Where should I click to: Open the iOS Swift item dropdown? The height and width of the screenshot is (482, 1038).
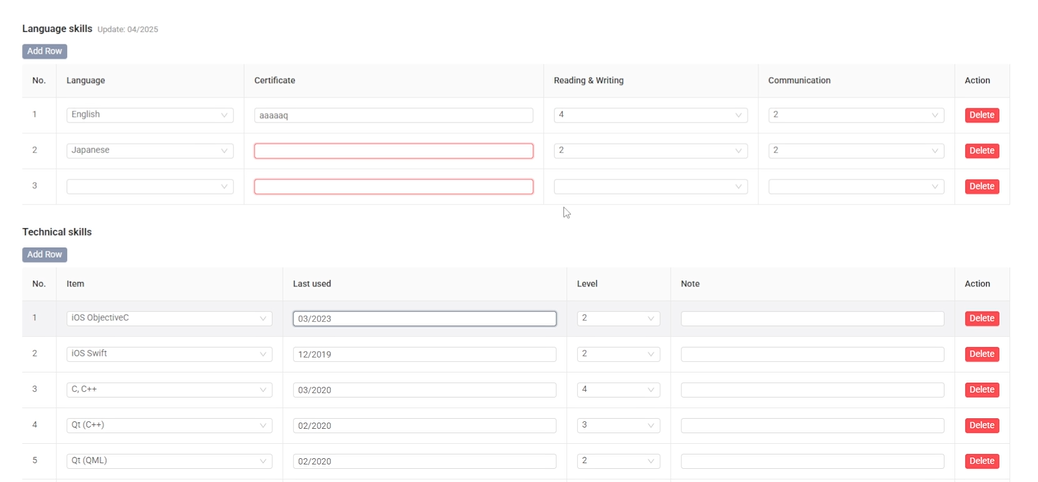(x=169, y=354)
